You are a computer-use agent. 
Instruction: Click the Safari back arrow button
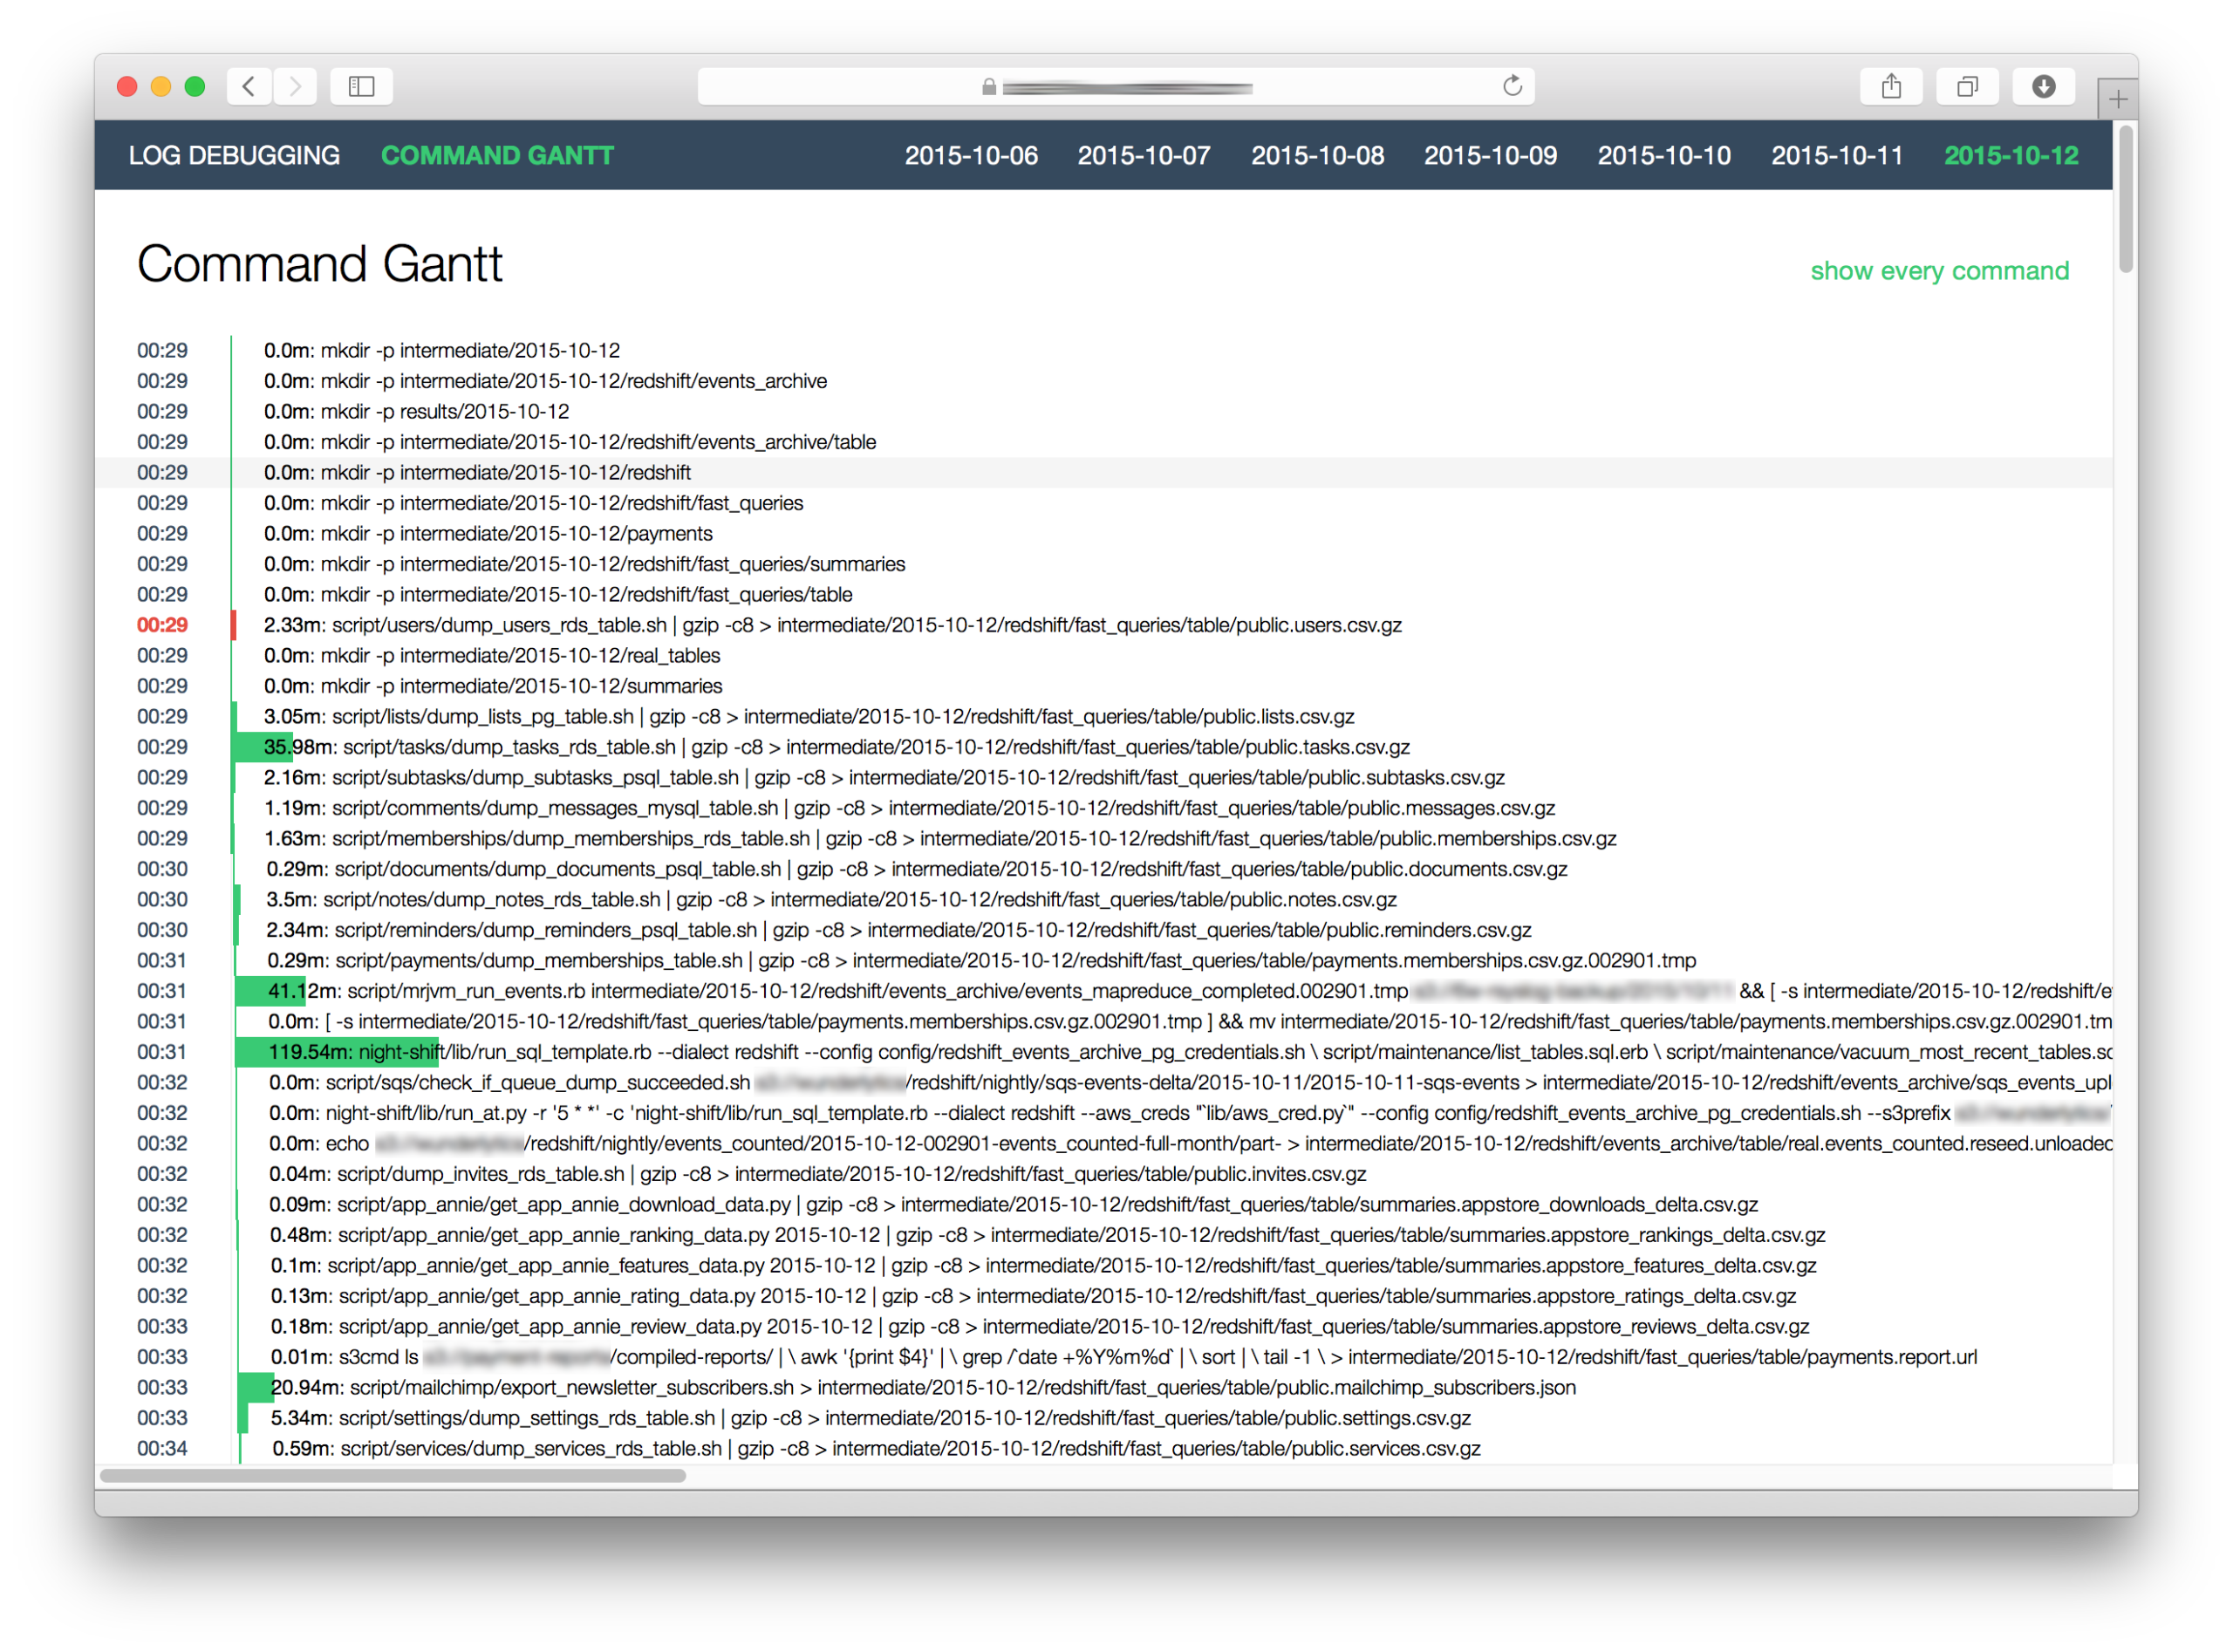tap(249, 87)
